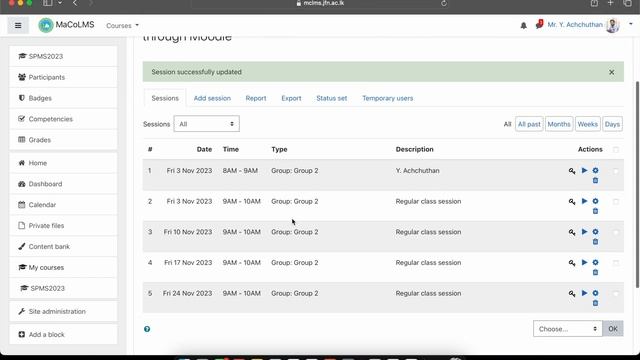Take attendance for Fri 24 Nov session
Viewport: 640px width, 360px height.
pyautogui.click(x=584, y=293)
